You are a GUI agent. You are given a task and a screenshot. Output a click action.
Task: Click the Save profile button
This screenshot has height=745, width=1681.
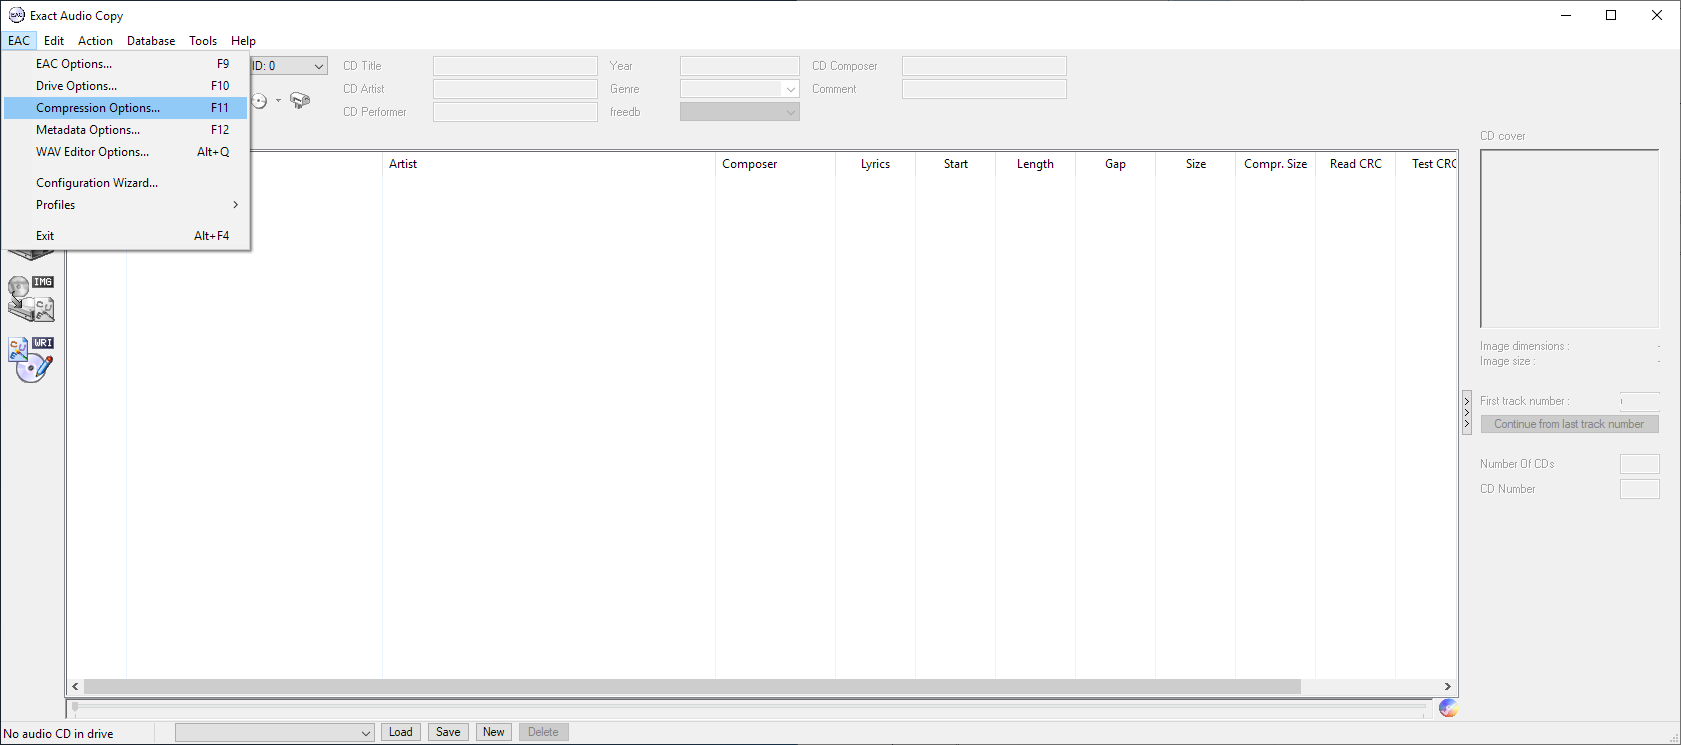tap(448, 732)
